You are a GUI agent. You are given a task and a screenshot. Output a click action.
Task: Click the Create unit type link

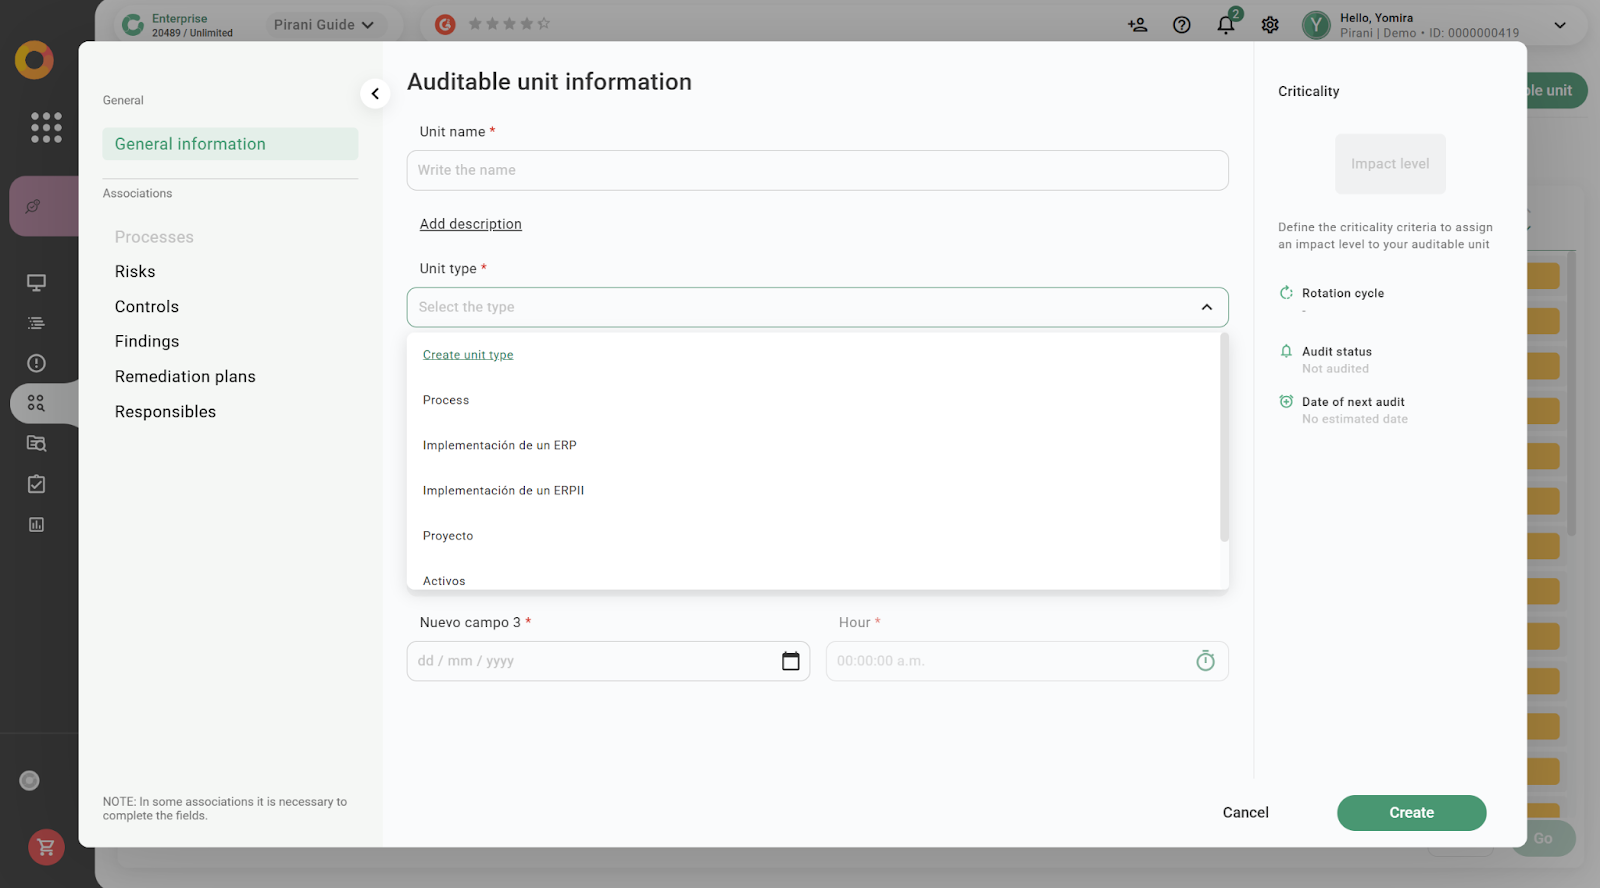point(468,355)
